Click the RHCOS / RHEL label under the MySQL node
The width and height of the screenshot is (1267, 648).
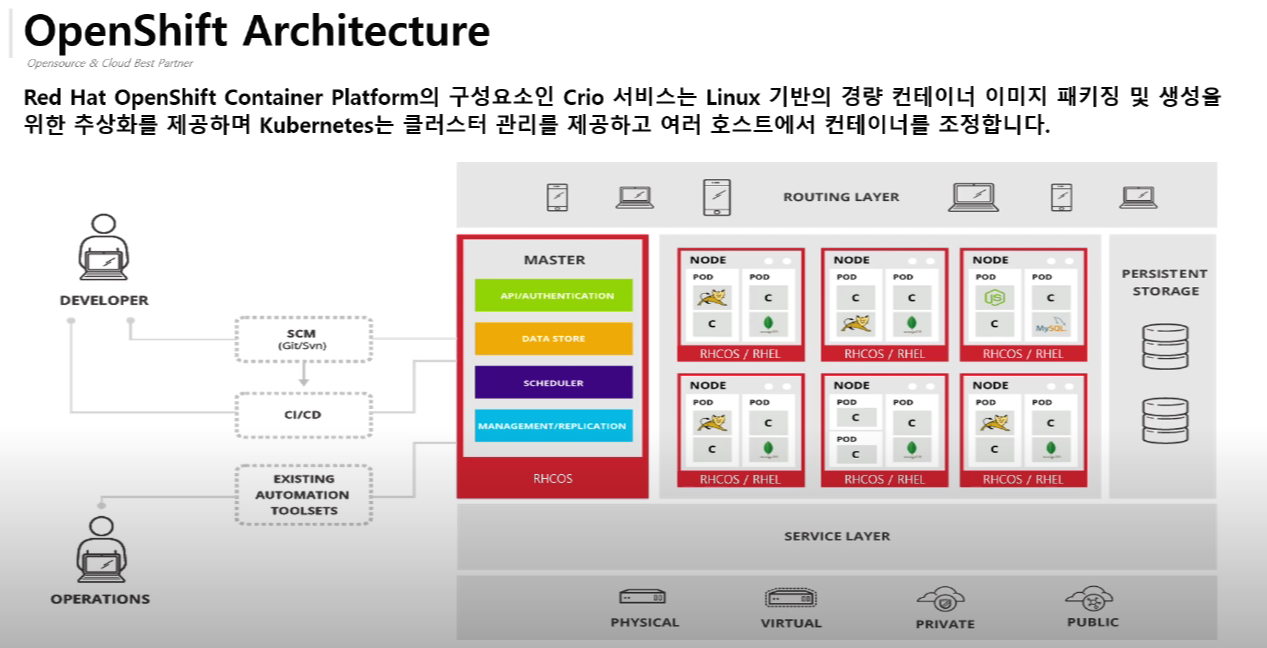1023,353
